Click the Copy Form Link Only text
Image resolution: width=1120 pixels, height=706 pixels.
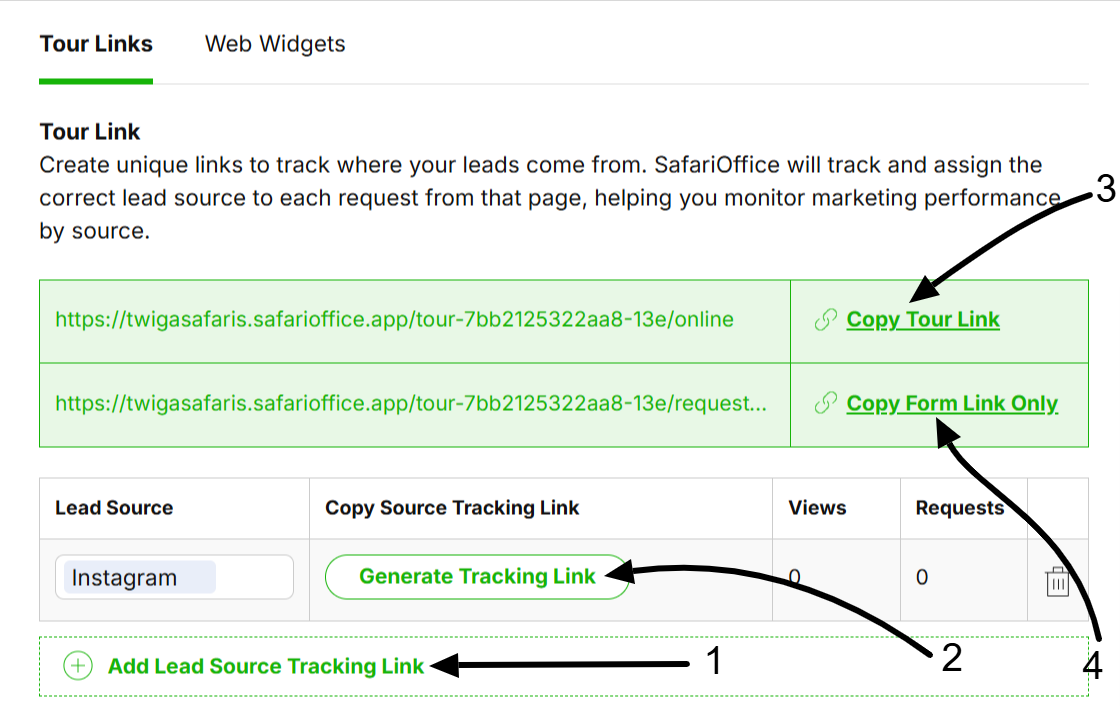pyautogui.click(x=951, y=403)
